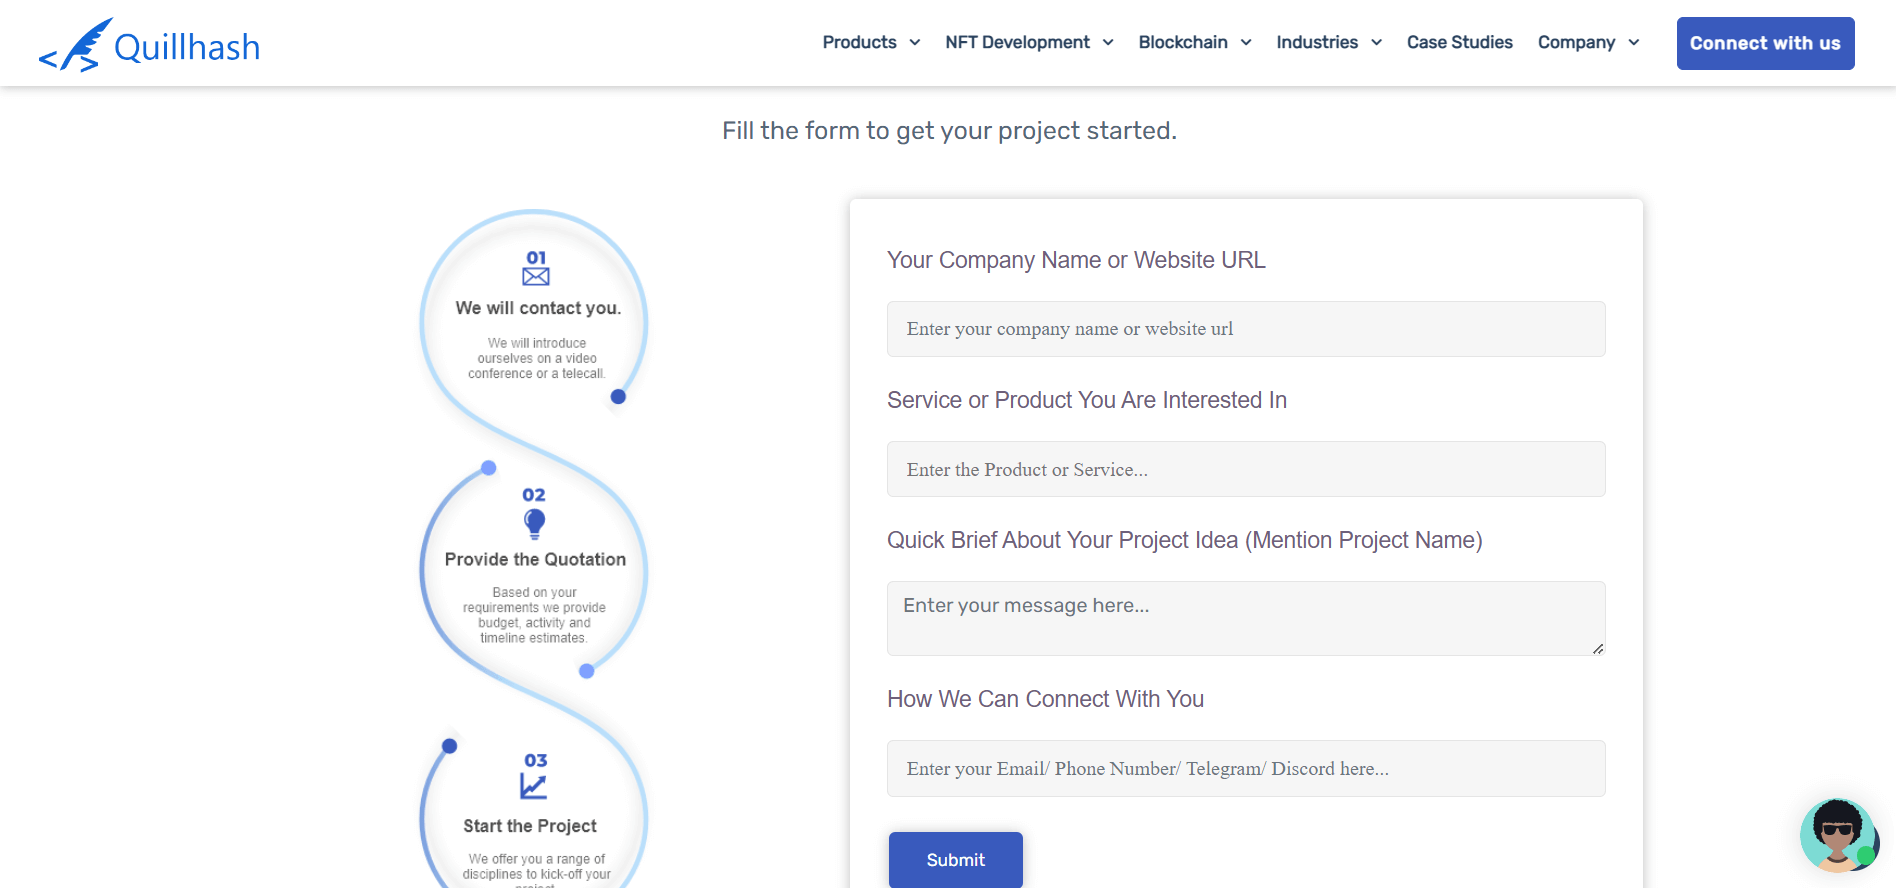
Task: Focus the company name or website URL field
Action: click(1245, 329)
